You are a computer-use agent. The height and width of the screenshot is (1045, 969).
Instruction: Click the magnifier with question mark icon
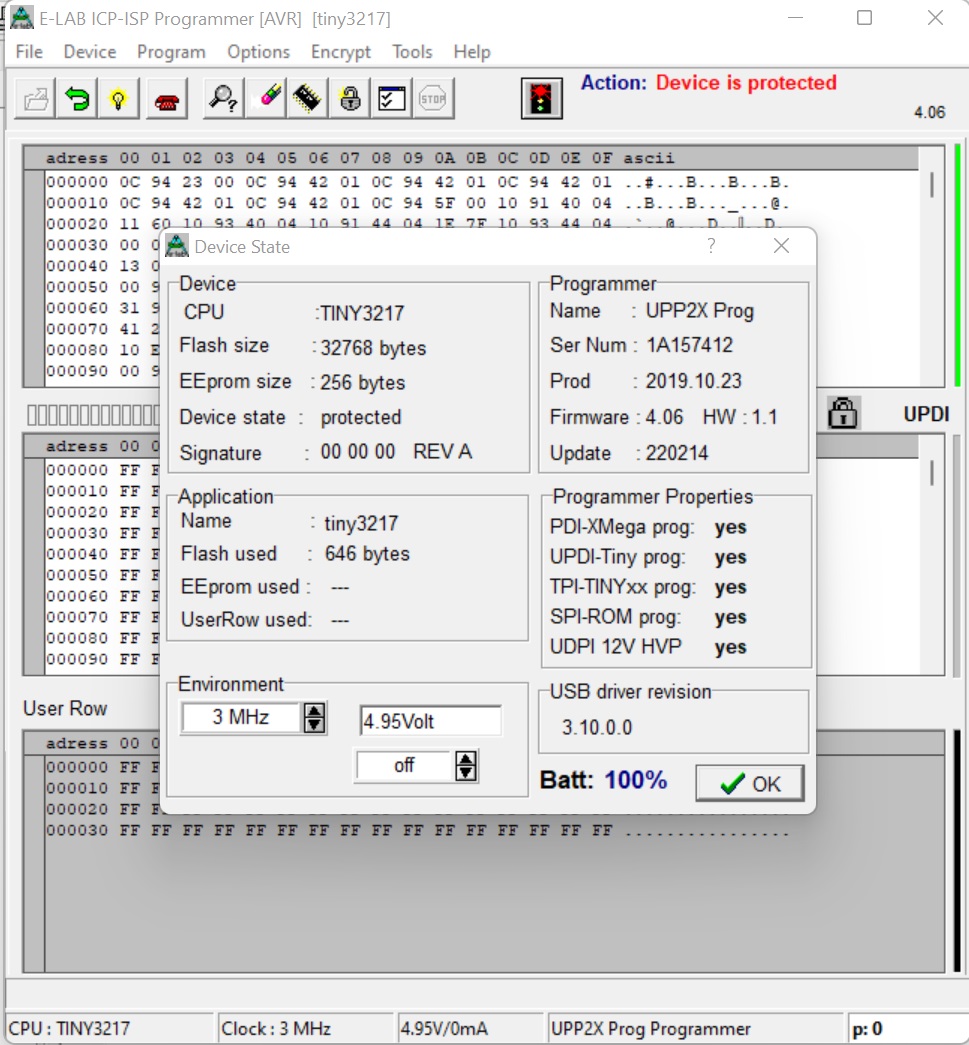pyautogui.click(x=223, y=99)
